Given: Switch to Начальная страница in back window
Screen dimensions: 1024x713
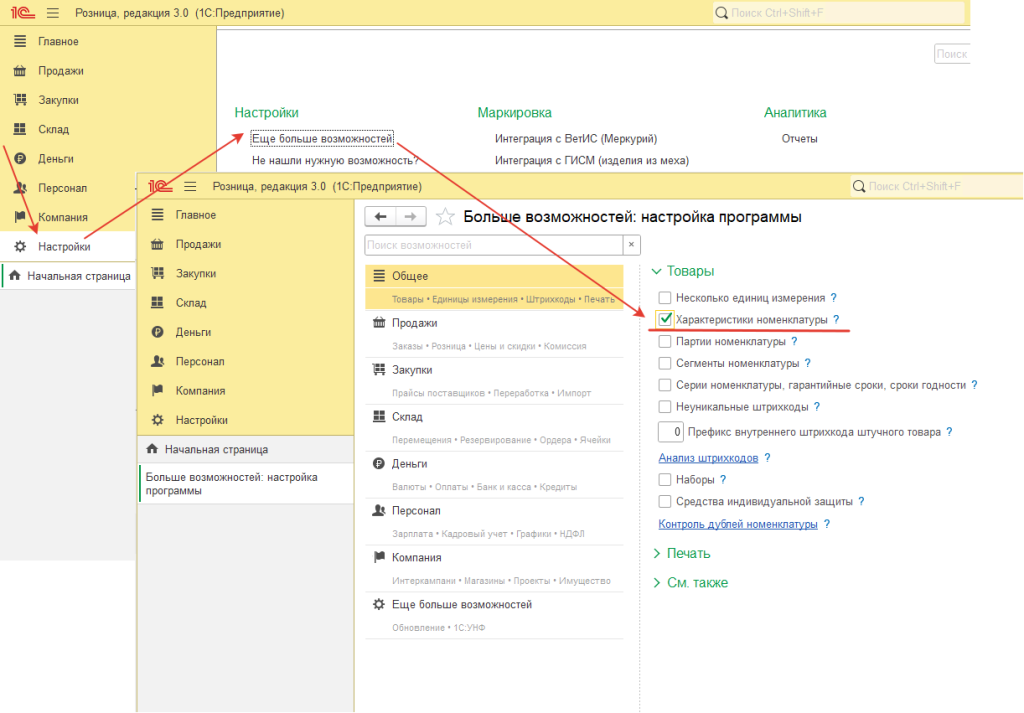Looking at the screenshot, I should click(68, 276).
